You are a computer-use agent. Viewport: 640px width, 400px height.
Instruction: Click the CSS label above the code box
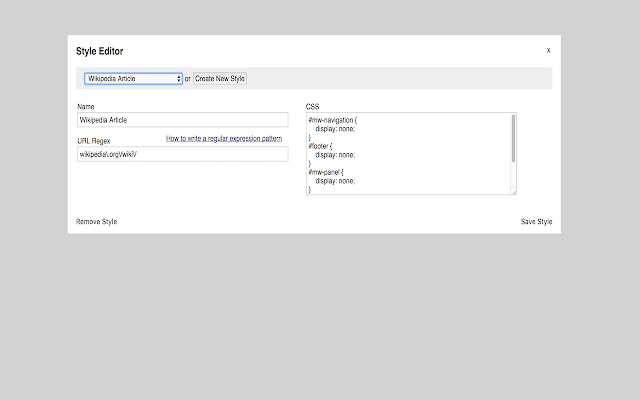(312, 106)
